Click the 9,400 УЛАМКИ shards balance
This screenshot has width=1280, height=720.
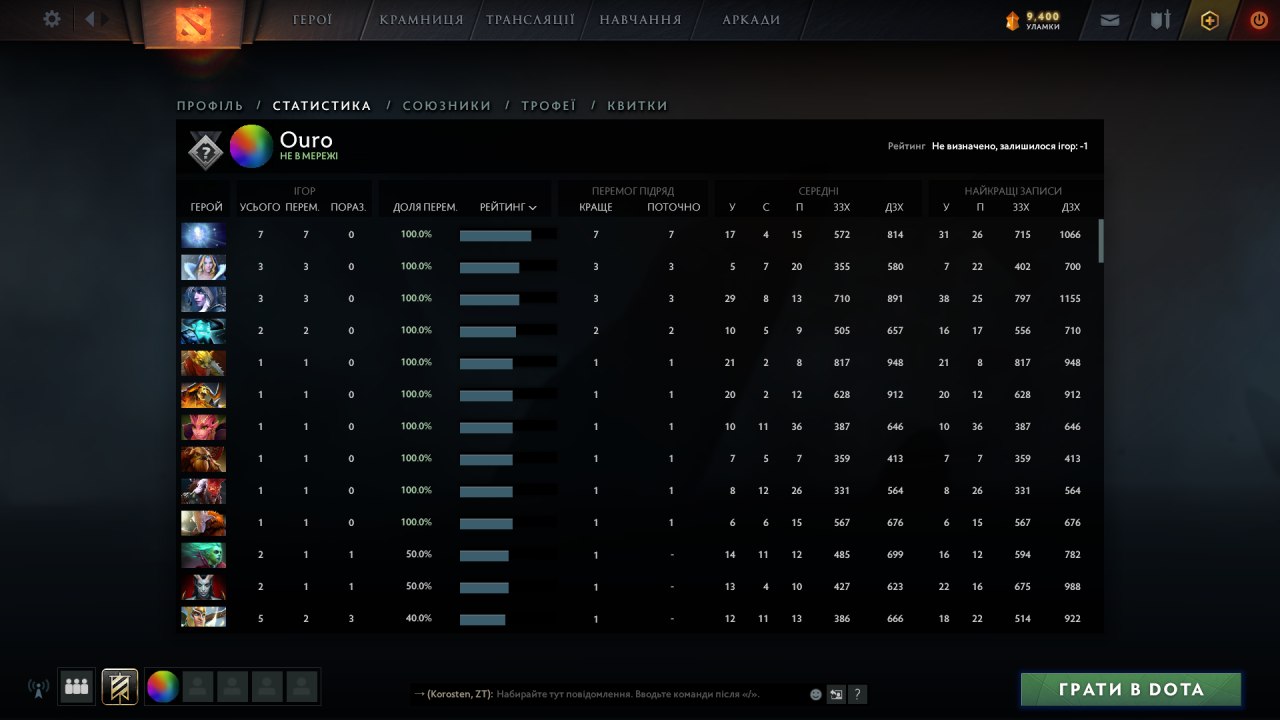click(x=1042, y=20)
